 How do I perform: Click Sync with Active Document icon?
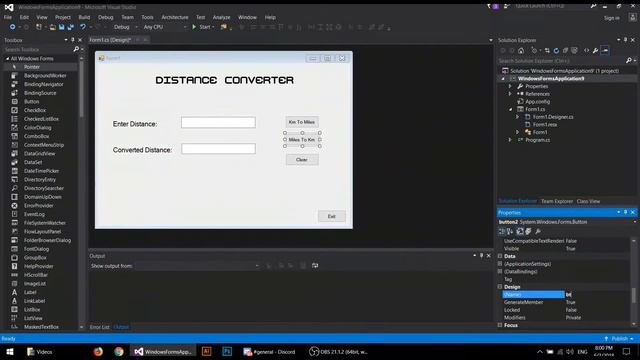click(x=547, y=51)
